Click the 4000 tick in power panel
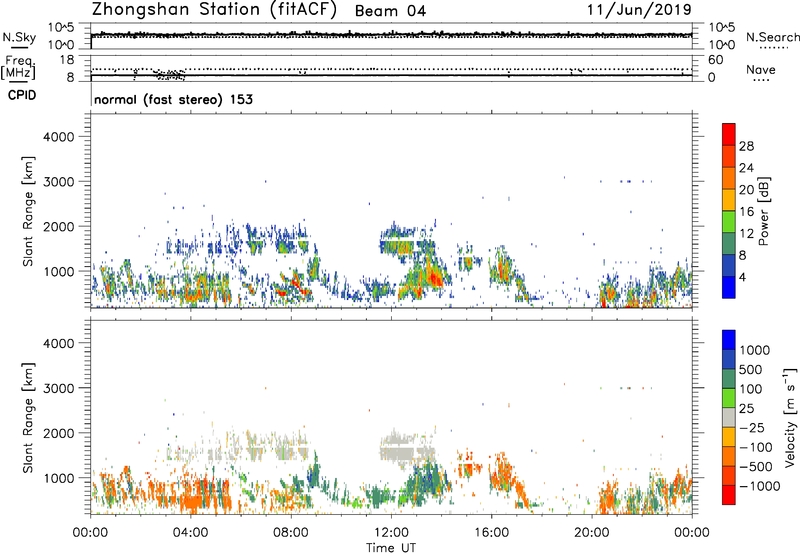800x554 pixels. click(58, 137)
